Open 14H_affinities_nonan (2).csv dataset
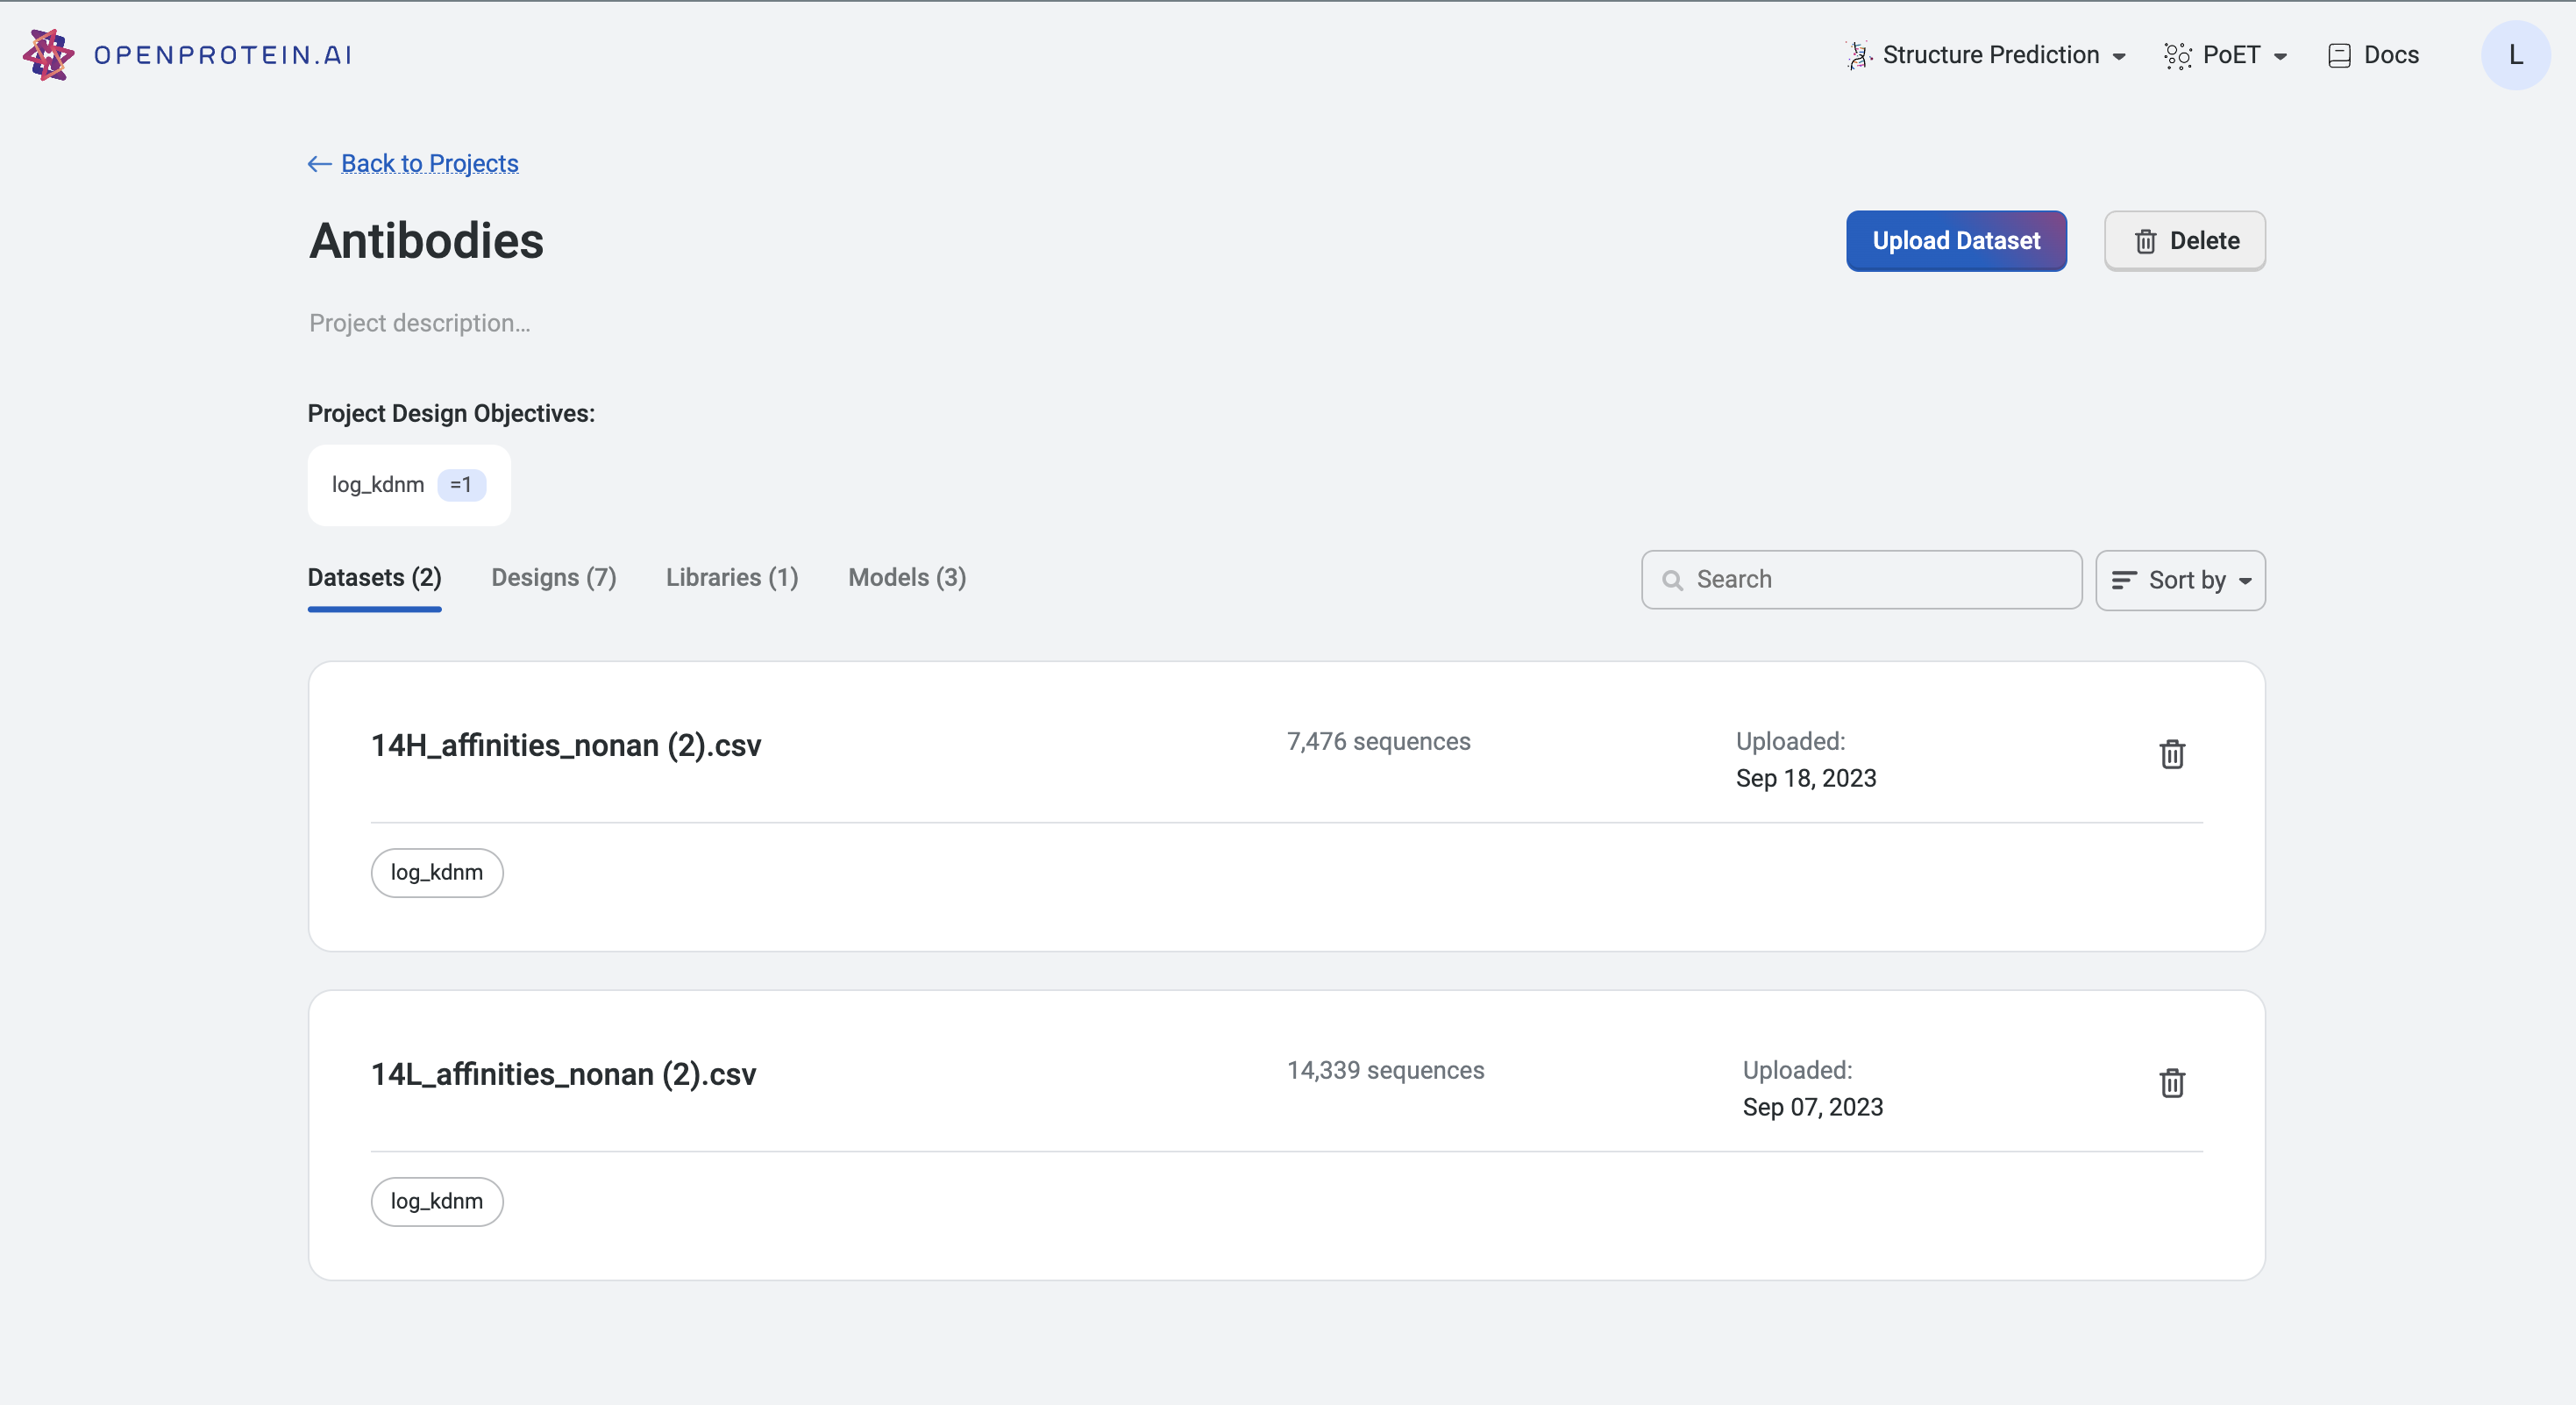Viewport: 2576px width, 1405px height. click(566, 745)
